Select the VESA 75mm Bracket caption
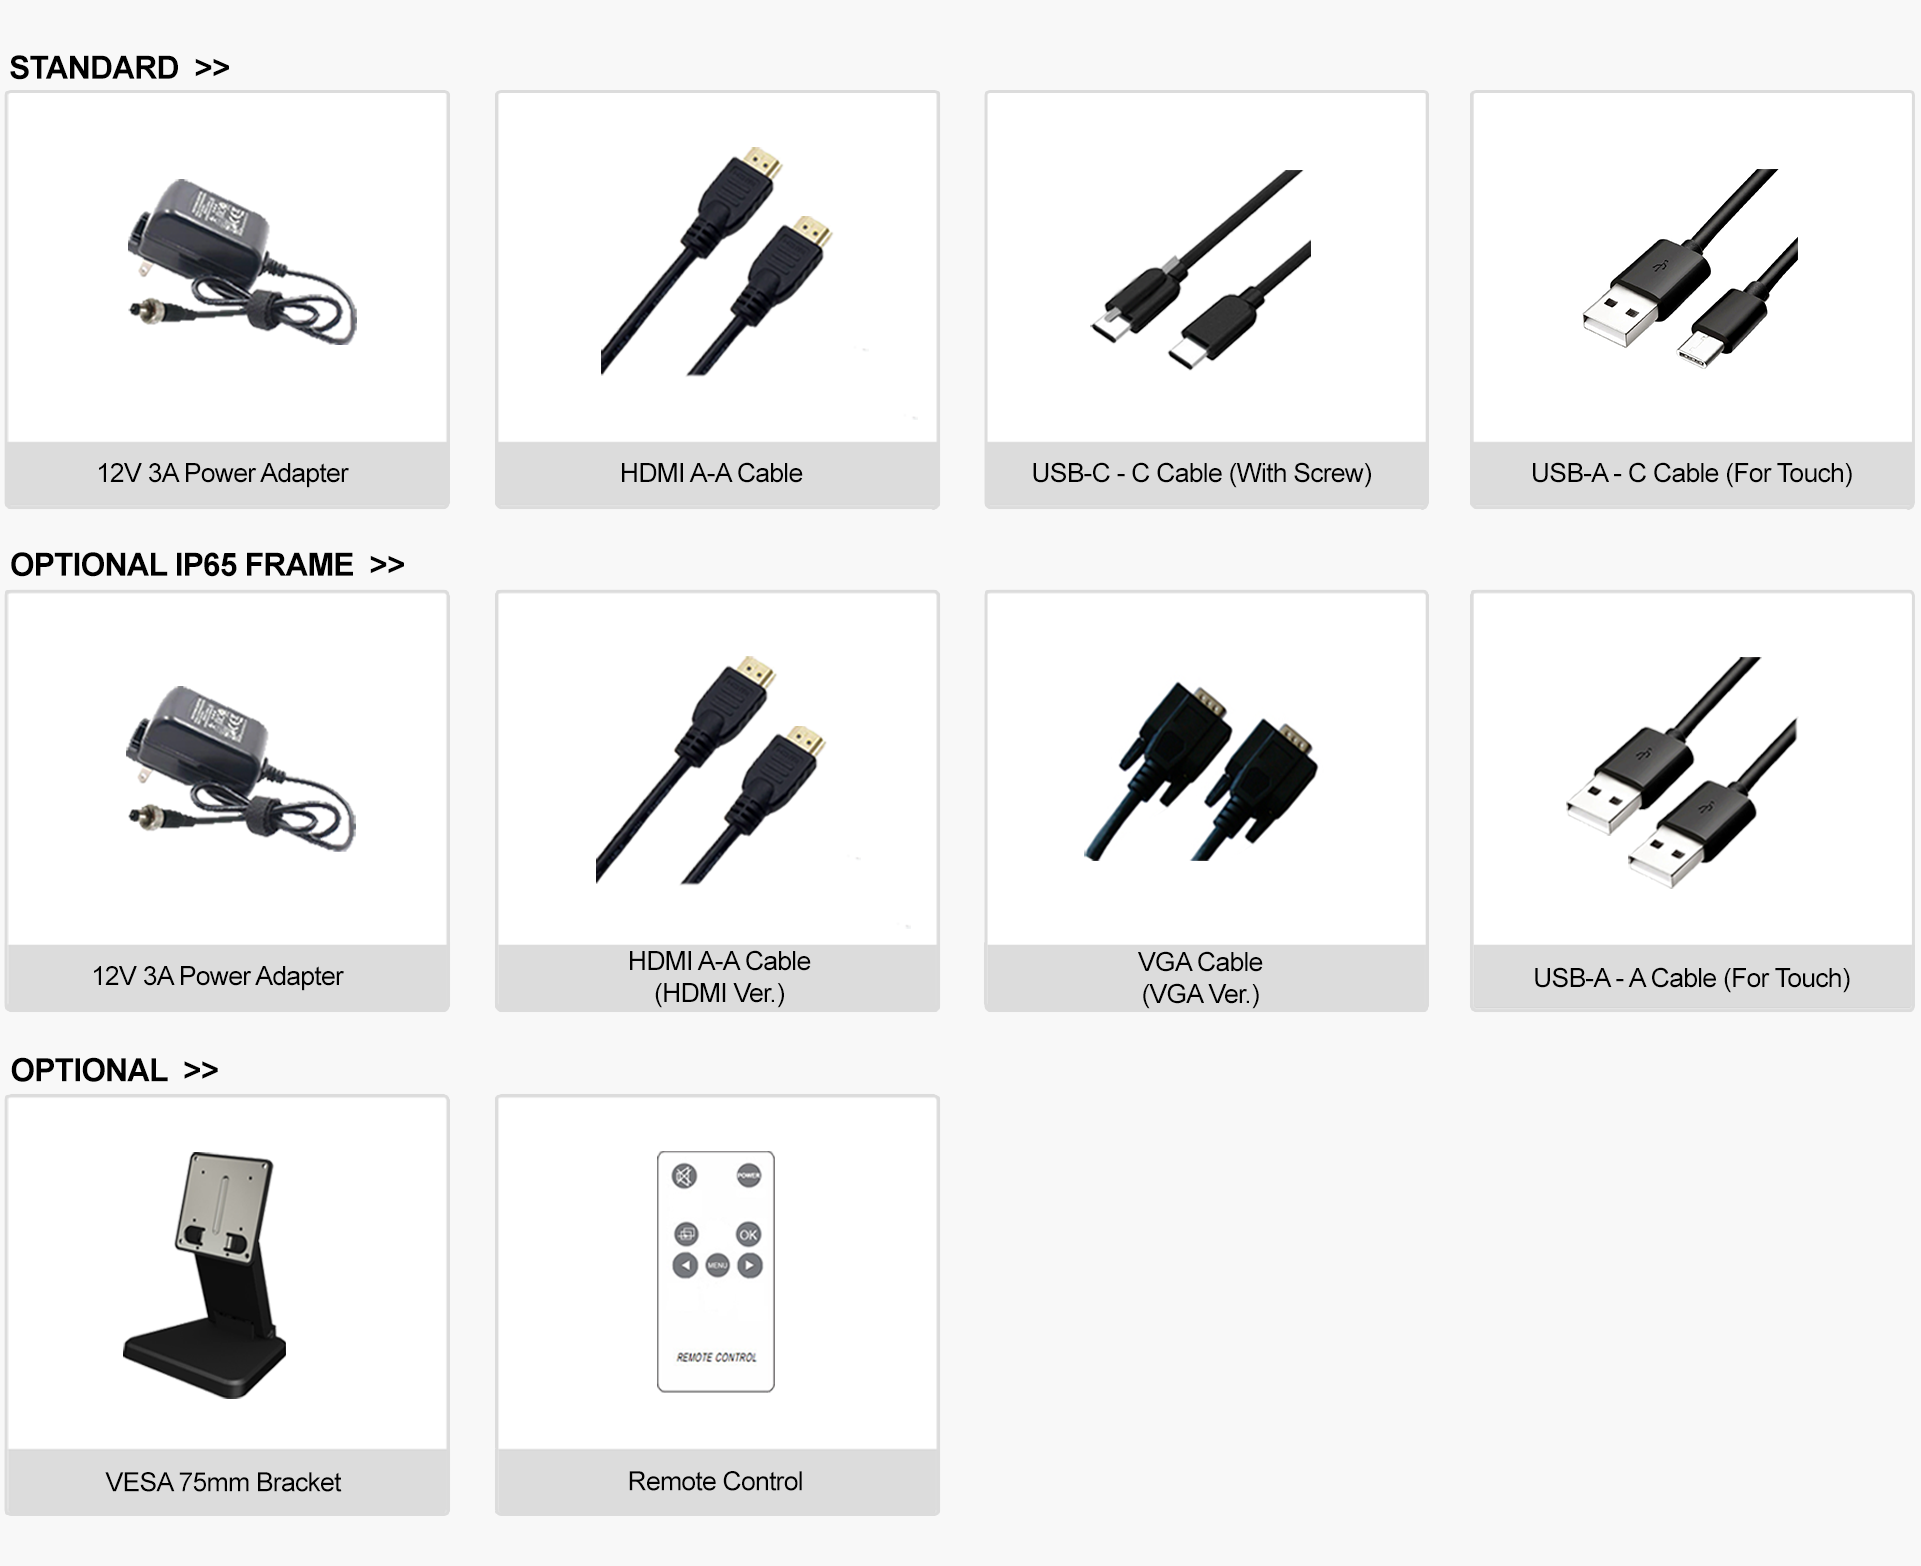This screenshot has height=1566, width=1921. pos(223,1482)
